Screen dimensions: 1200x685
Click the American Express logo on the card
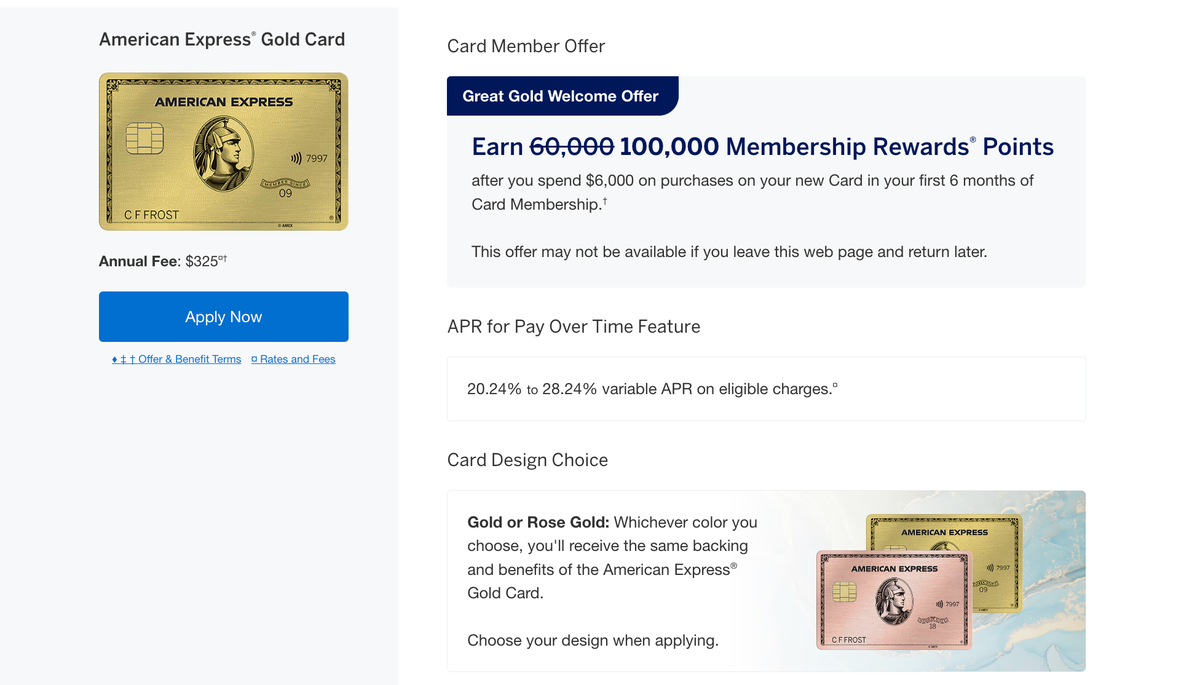(224, 101)
